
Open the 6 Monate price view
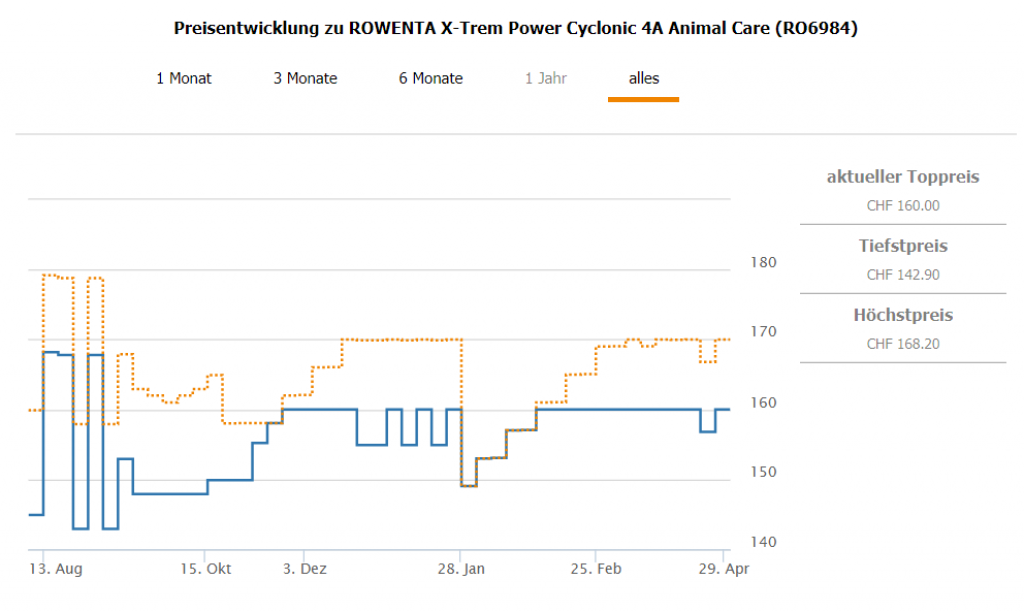tap(430, 78)
